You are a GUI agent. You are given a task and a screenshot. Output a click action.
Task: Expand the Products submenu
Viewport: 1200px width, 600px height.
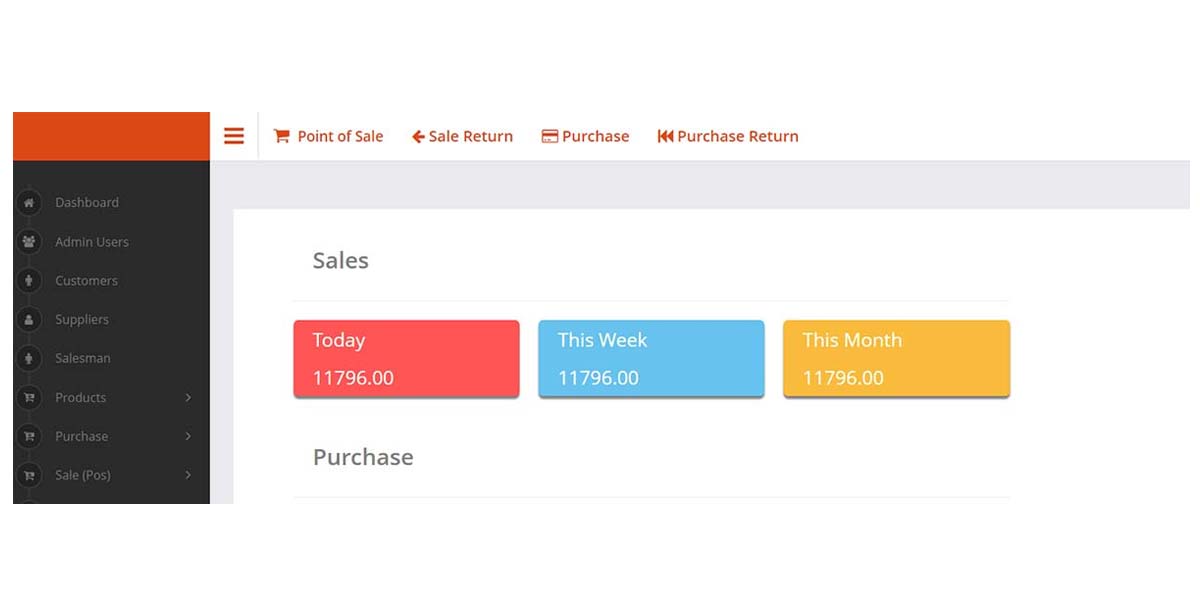click(x=190, y=397)
